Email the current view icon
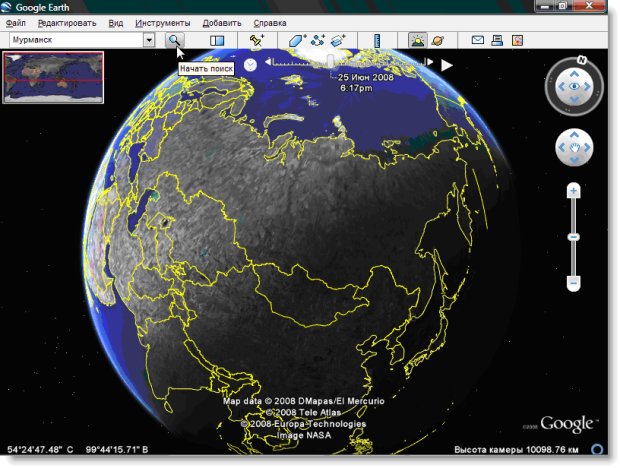The height and width of the screenshot is (468, 620). pos(478,40)
